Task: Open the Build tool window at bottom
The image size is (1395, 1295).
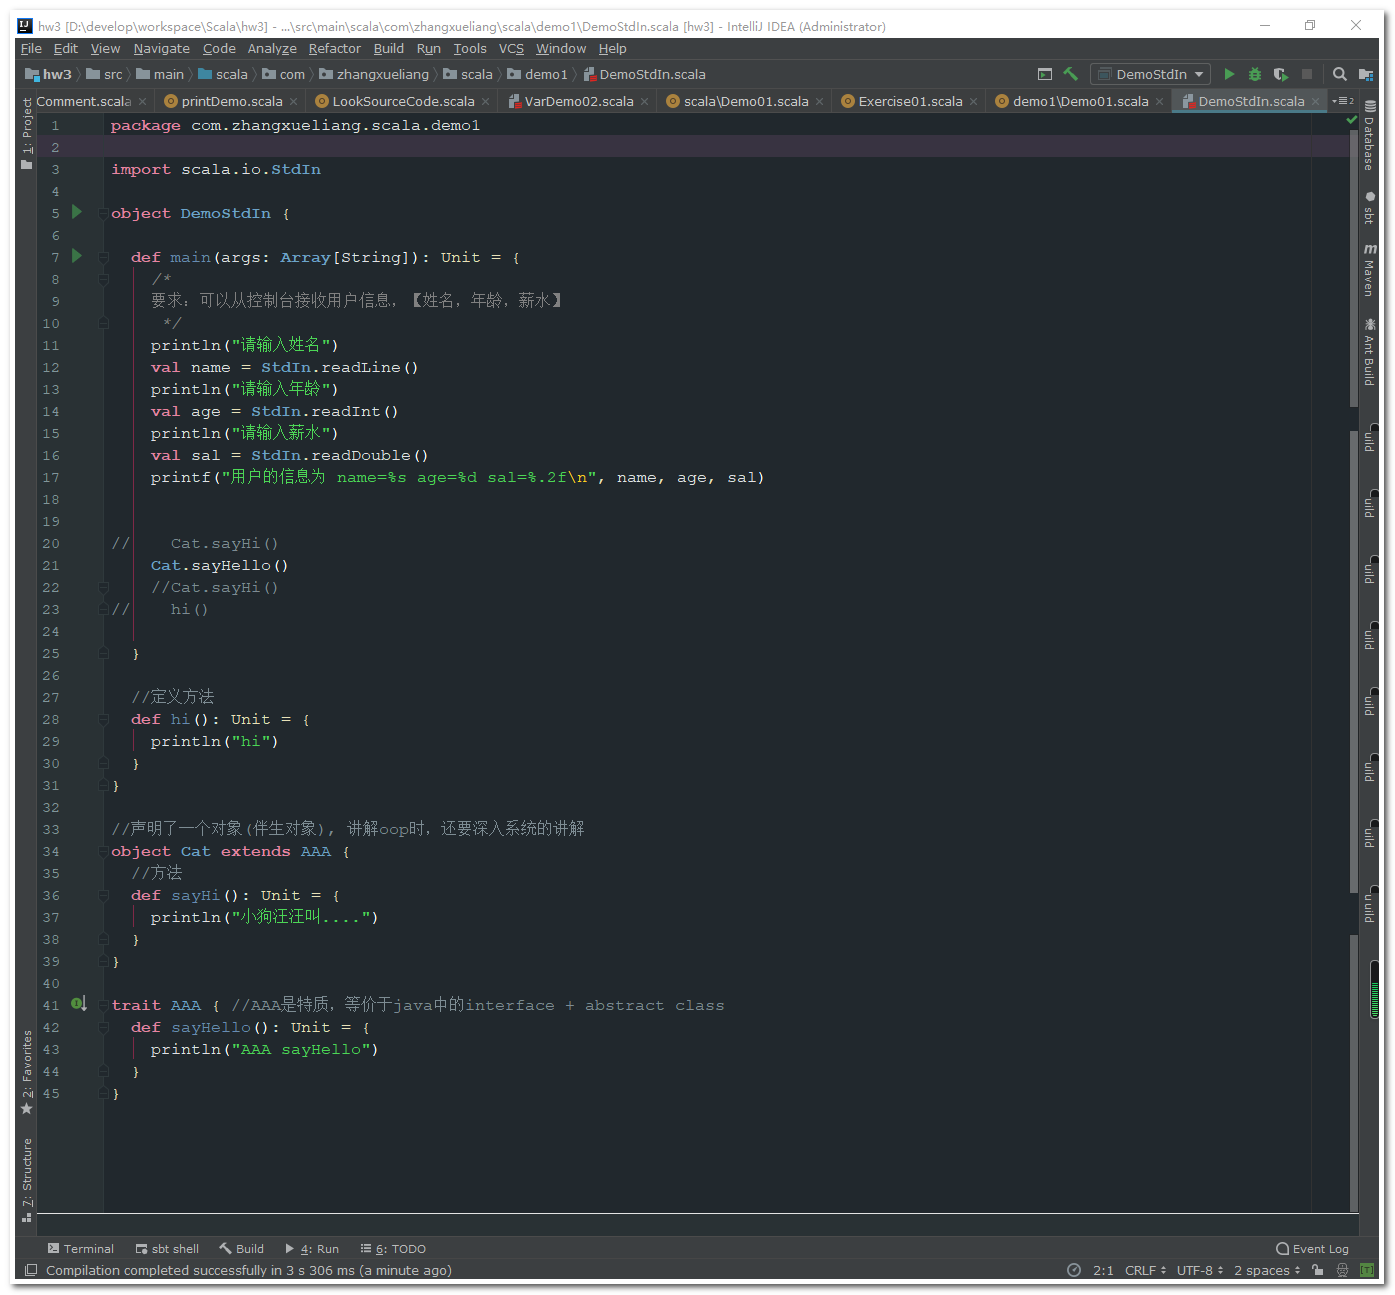Action: tap(242, 1248)
